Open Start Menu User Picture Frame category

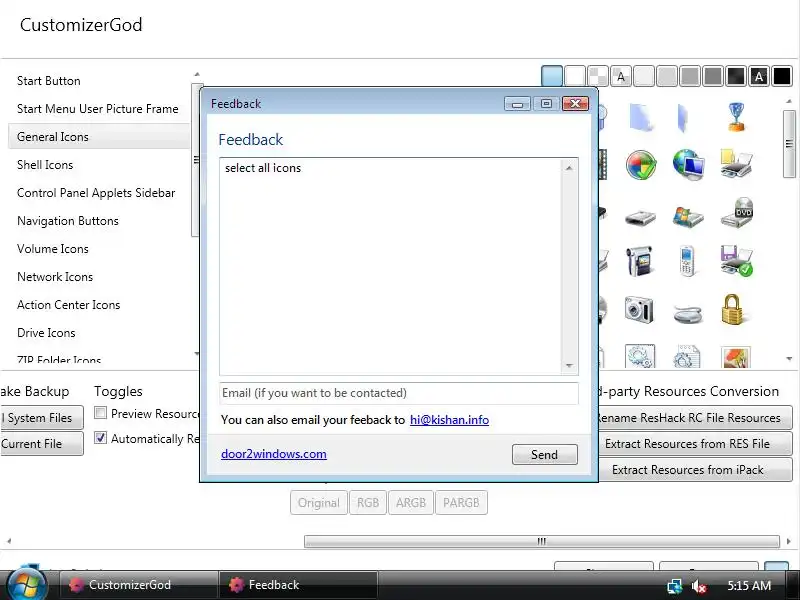pos(97,109)
